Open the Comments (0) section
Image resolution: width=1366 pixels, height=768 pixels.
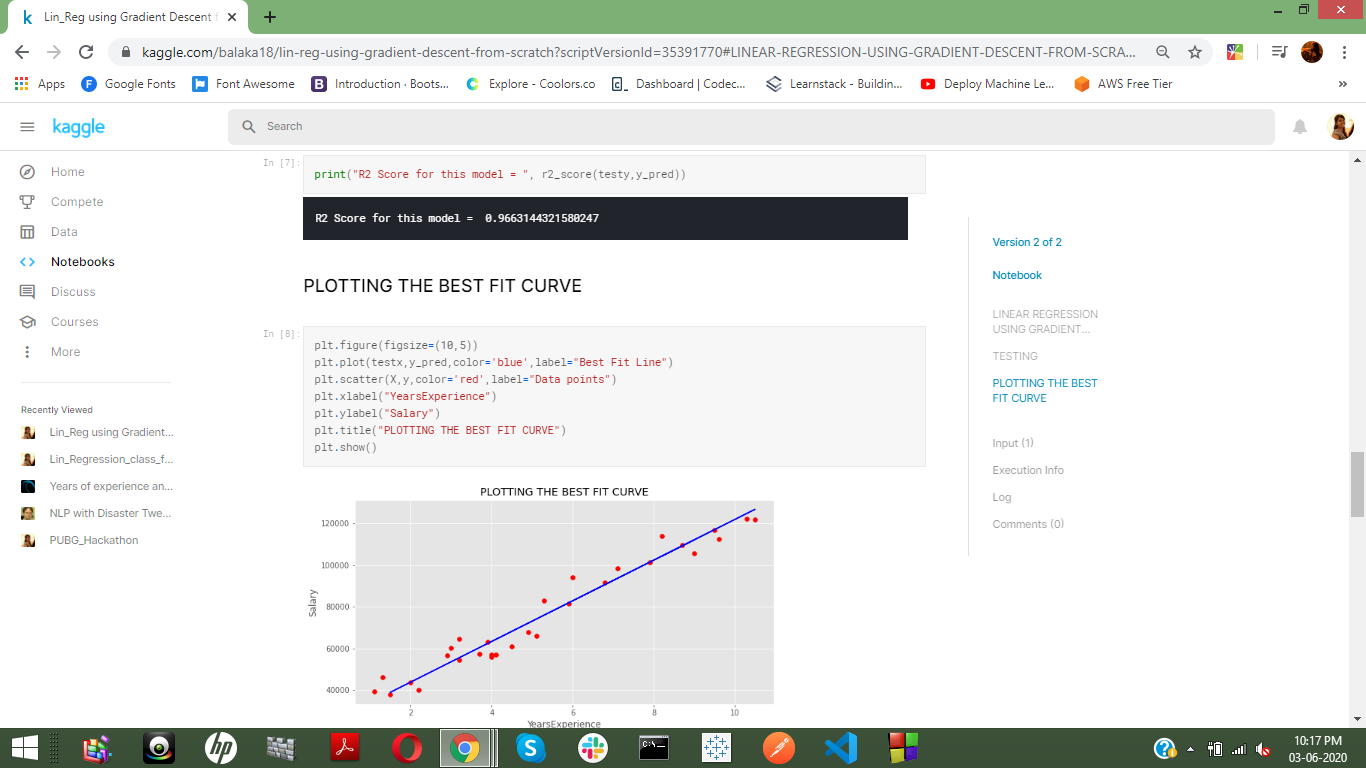click(1028, 523)
